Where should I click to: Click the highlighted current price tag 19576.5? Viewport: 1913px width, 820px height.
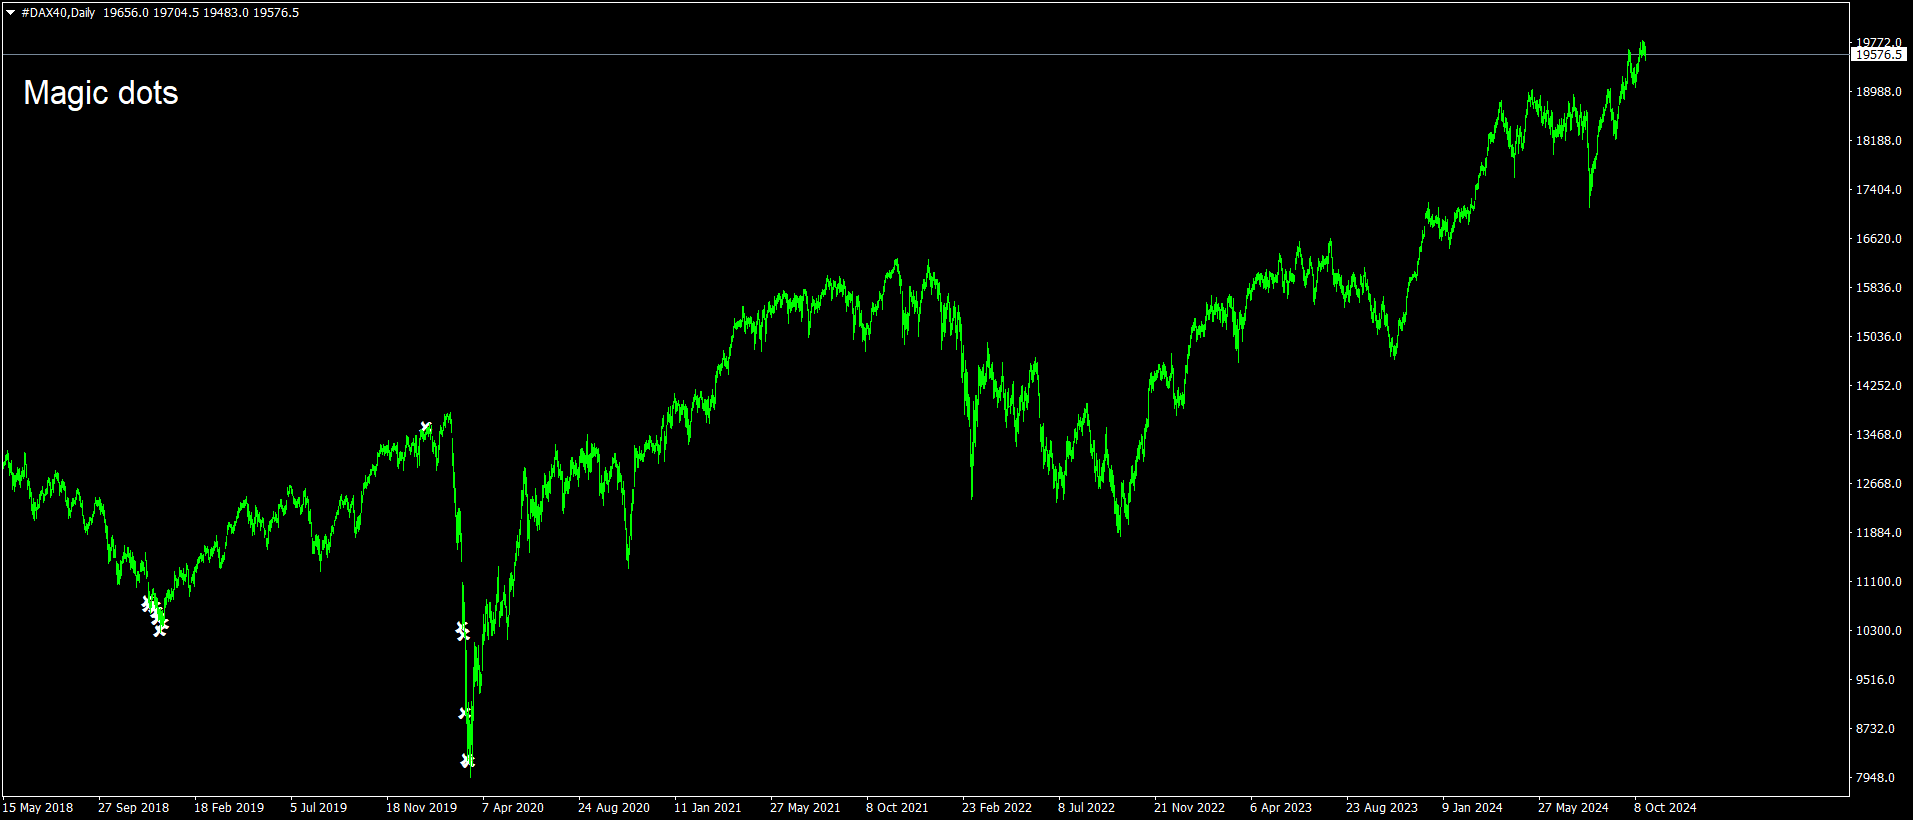pos(1879,55)
